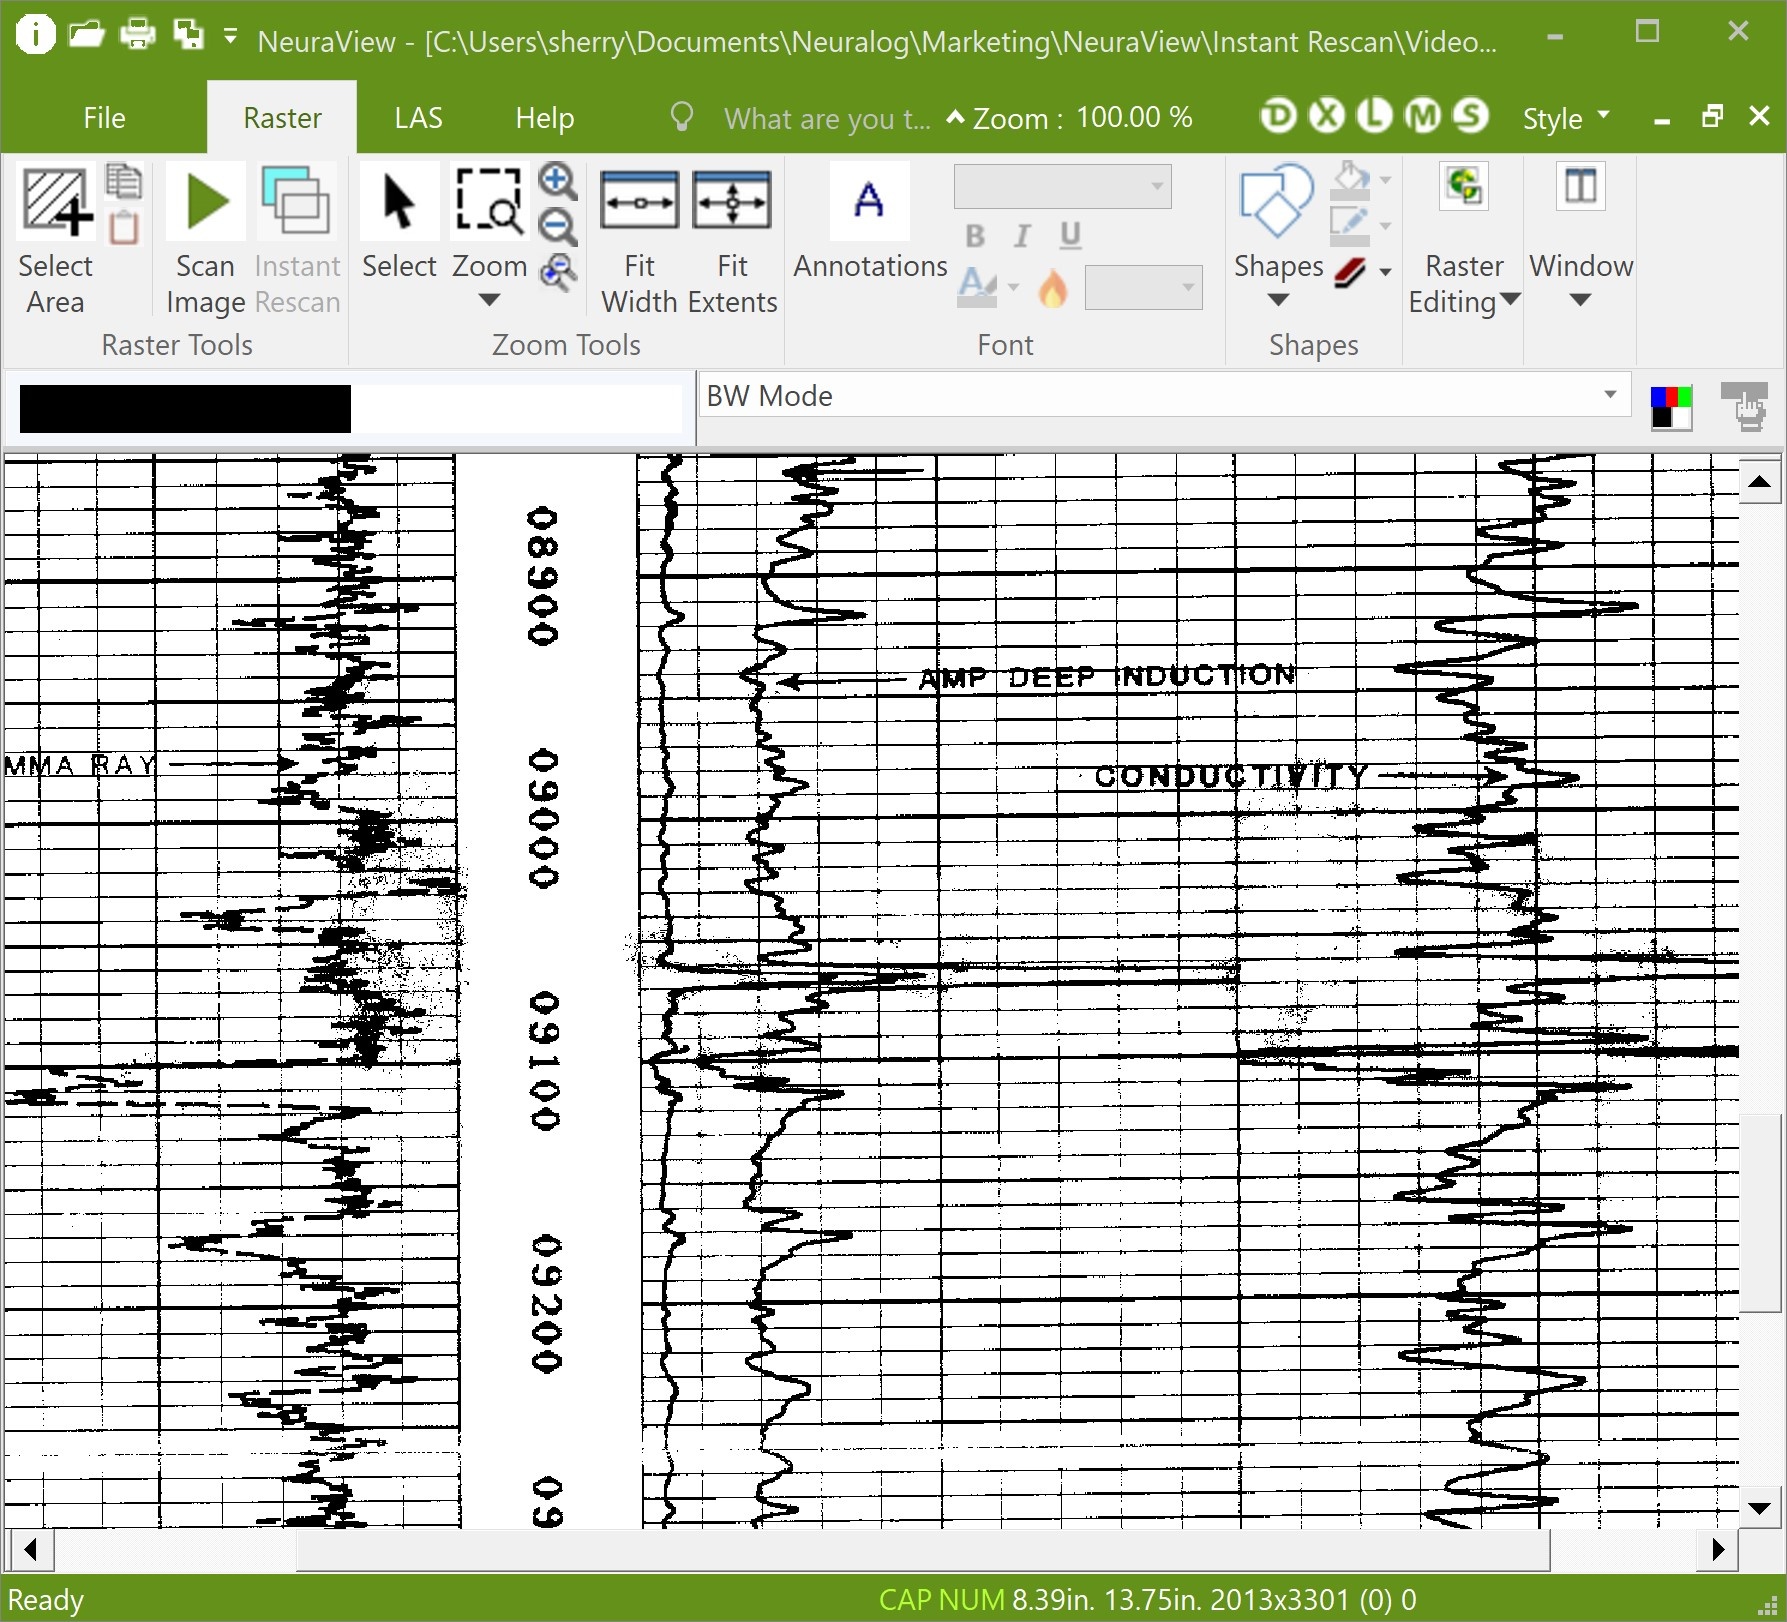Toggle the D circular button
1787x1622 pixels.
(1277, 117)
